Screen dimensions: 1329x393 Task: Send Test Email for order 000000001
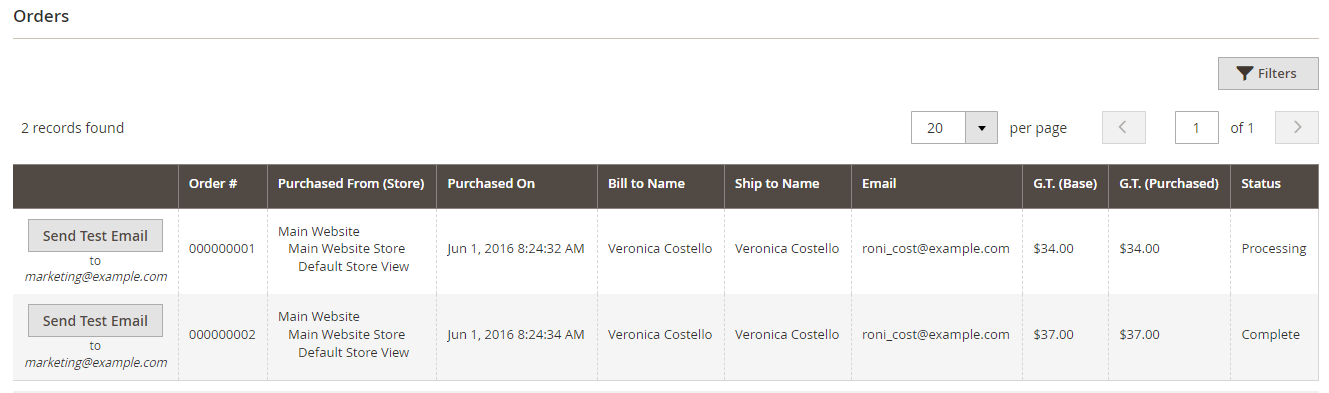95,236
